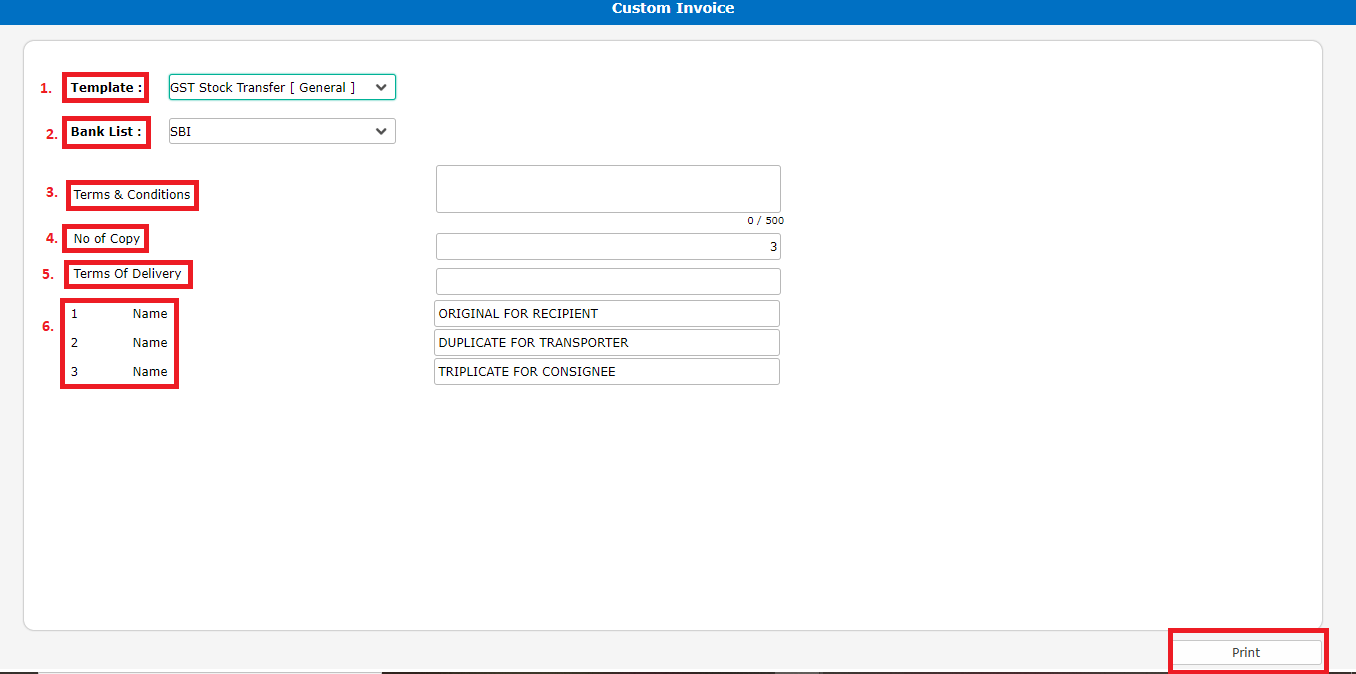Screen dimensions: 1356x674
Task: Select the DUPLICATE FOR TRANSPORTER name field
Action: (x=606, y=343)
